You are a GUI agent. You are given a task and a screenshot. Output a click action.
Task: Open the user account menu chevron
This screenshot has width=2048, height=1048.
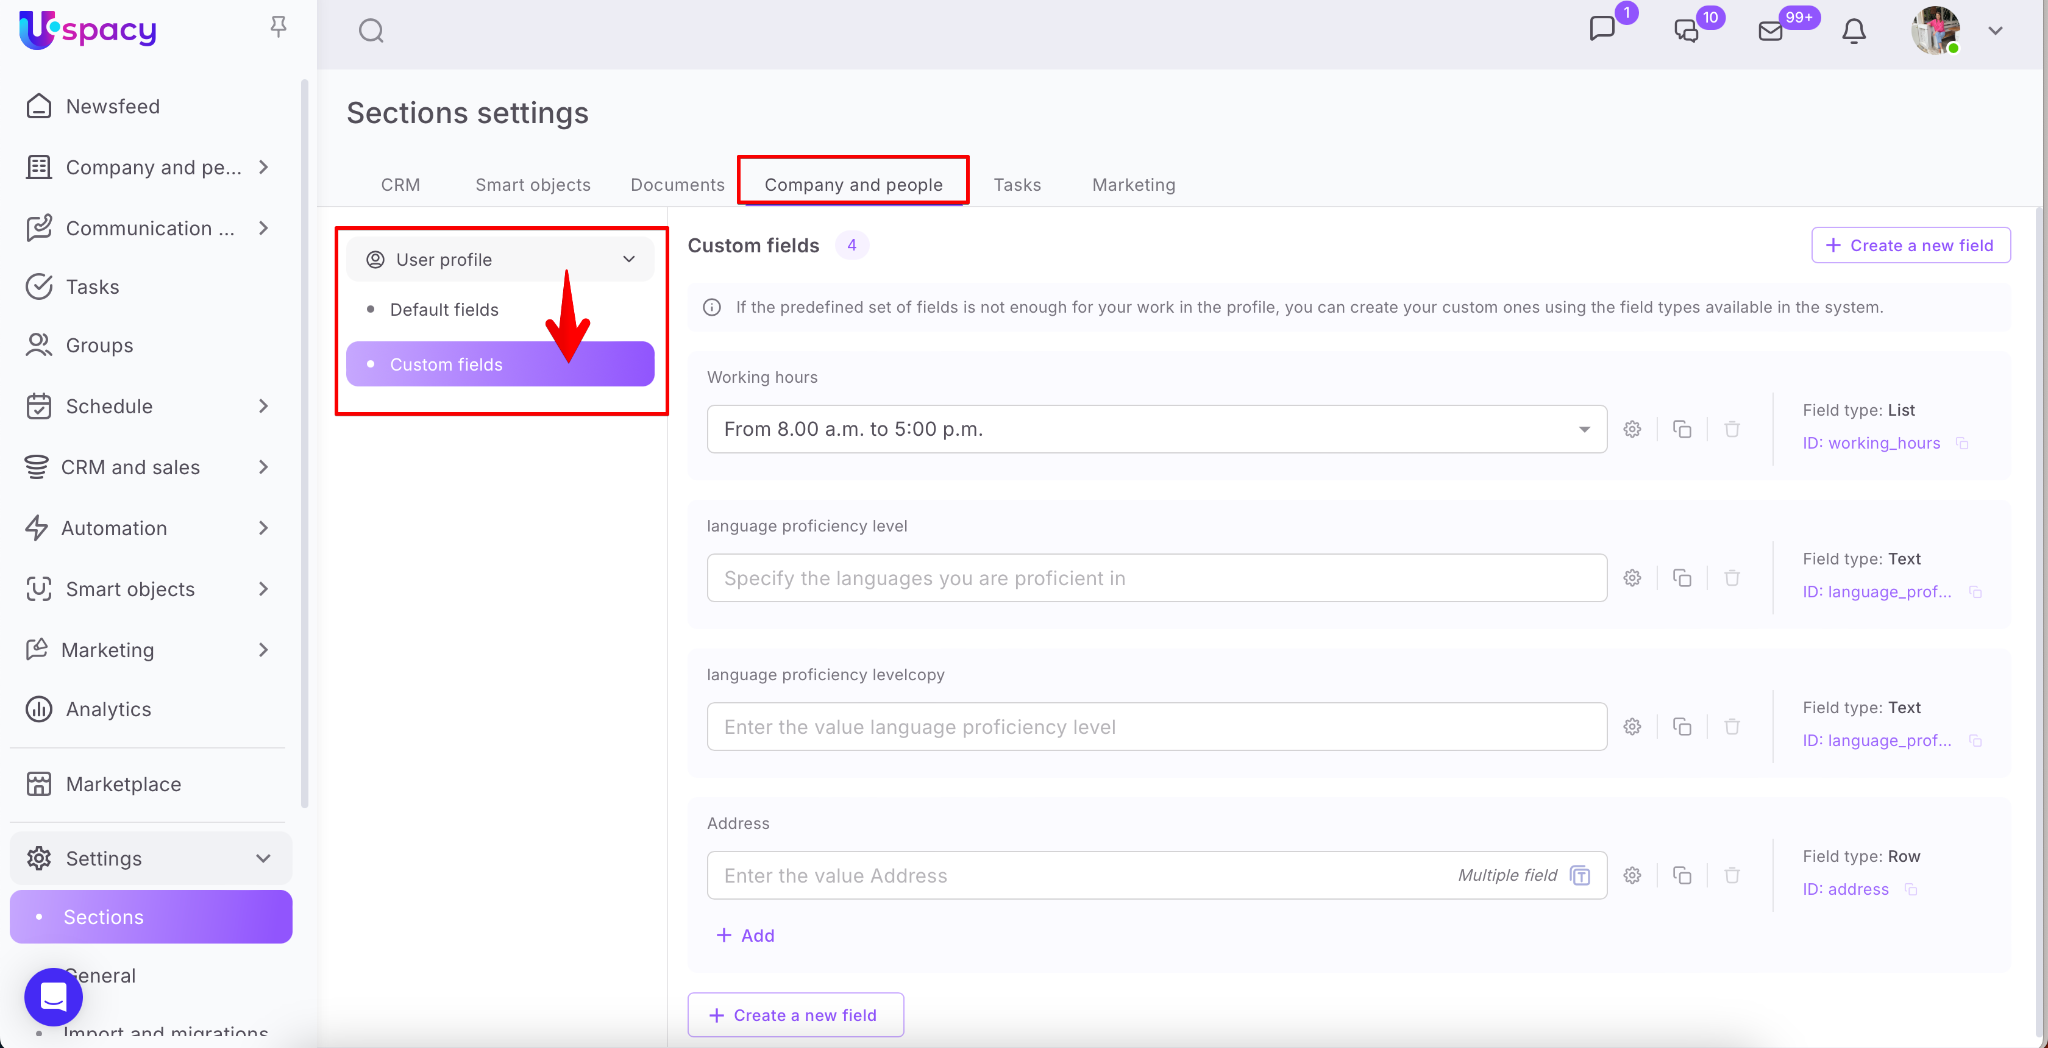tap(1995, 31)
